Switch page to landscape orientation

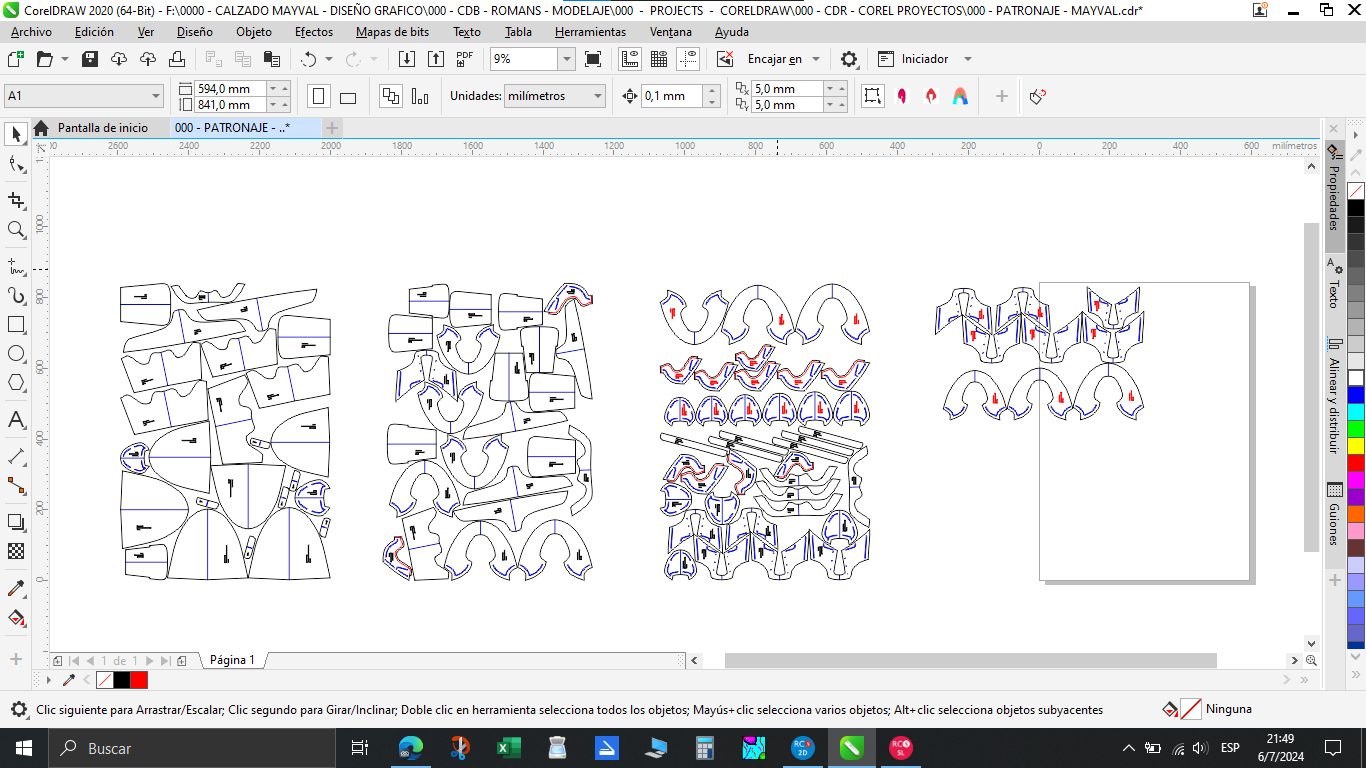point(348,96)
